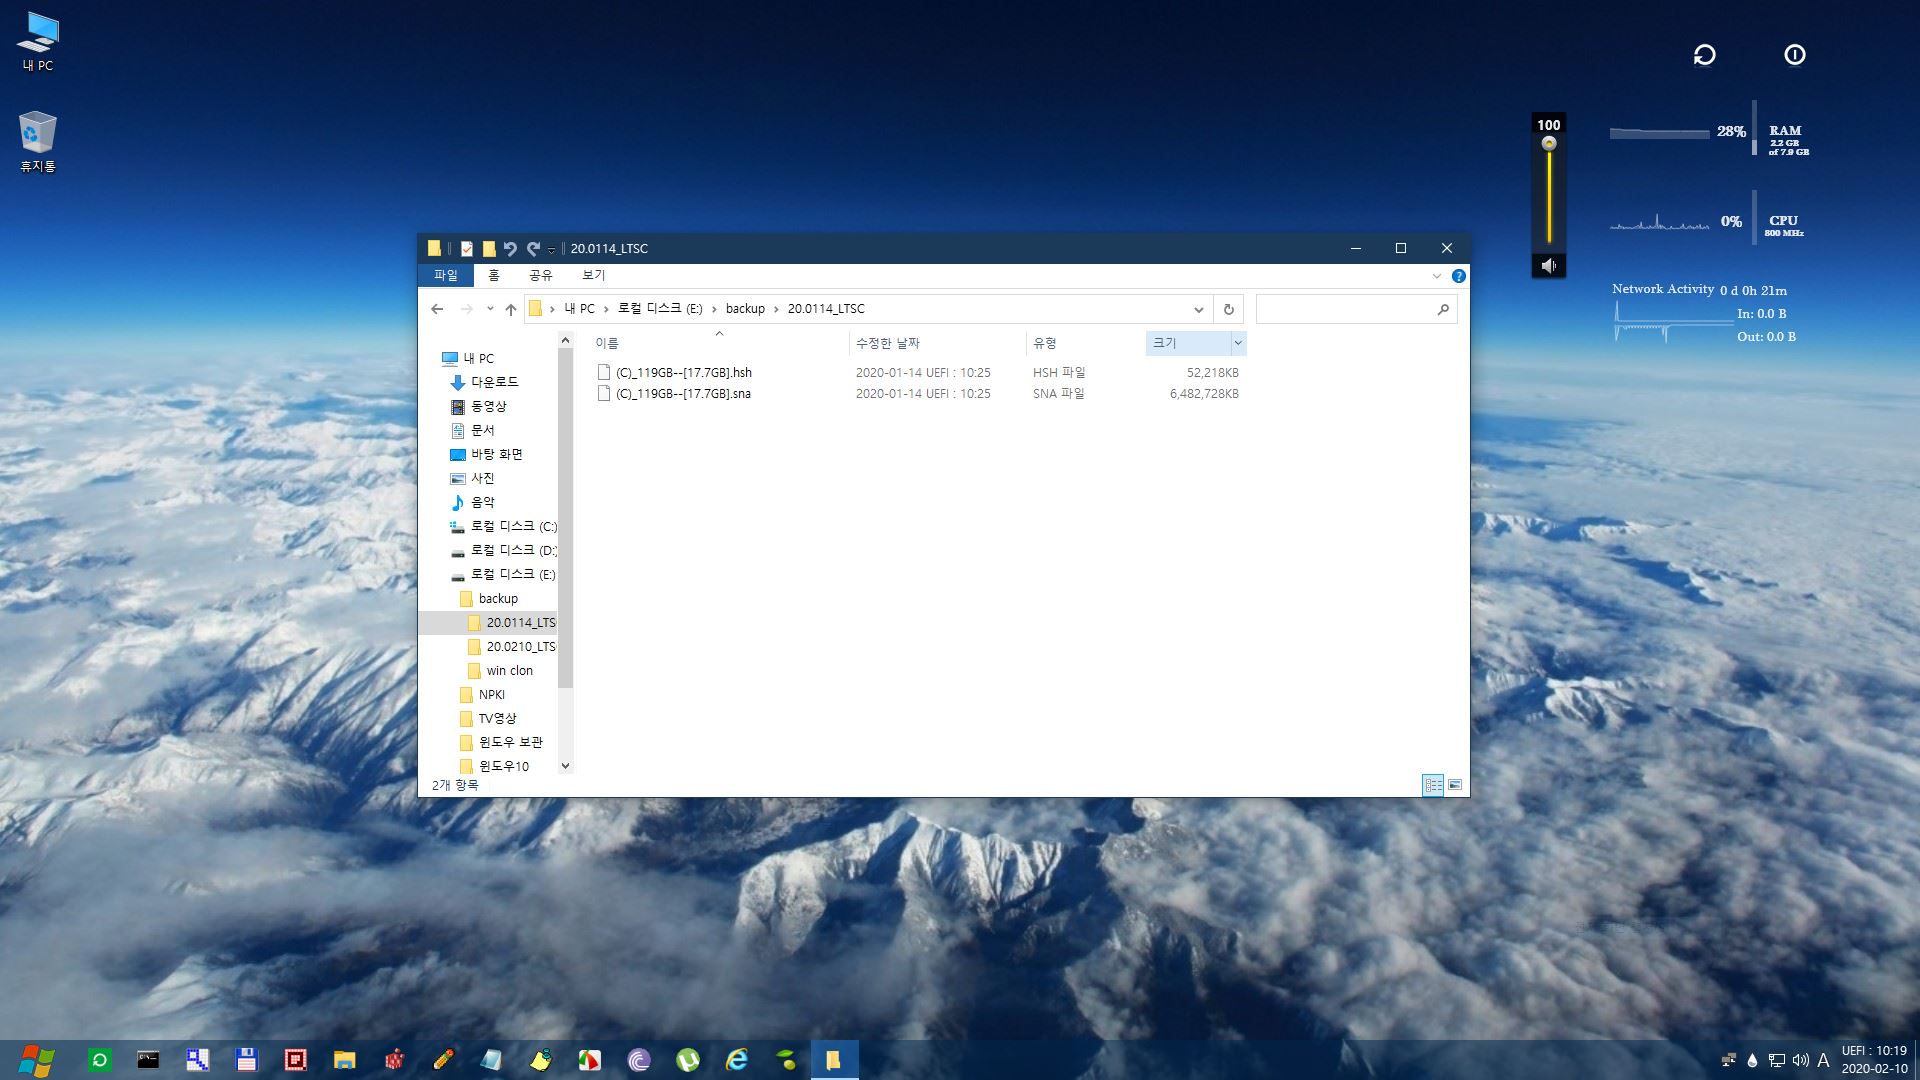The image size is (1920, 1080).
Task: Expand the chevron after backup in the address bar
Action: tap(776, 309)
